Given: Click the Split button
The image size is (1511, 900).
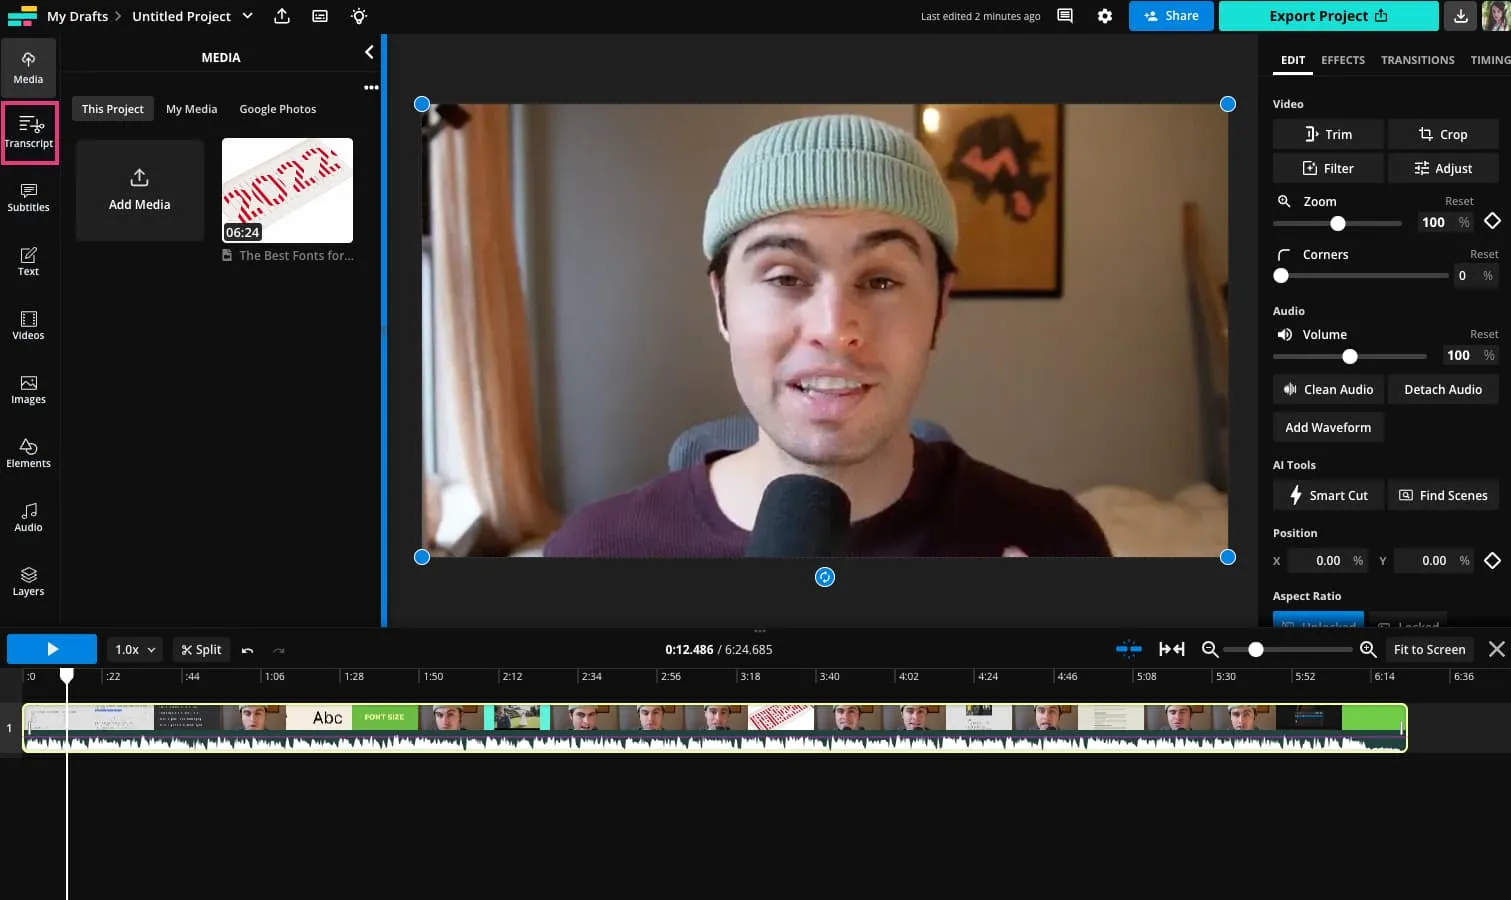Looking at the screenshot, I should [x=201, y=650].
